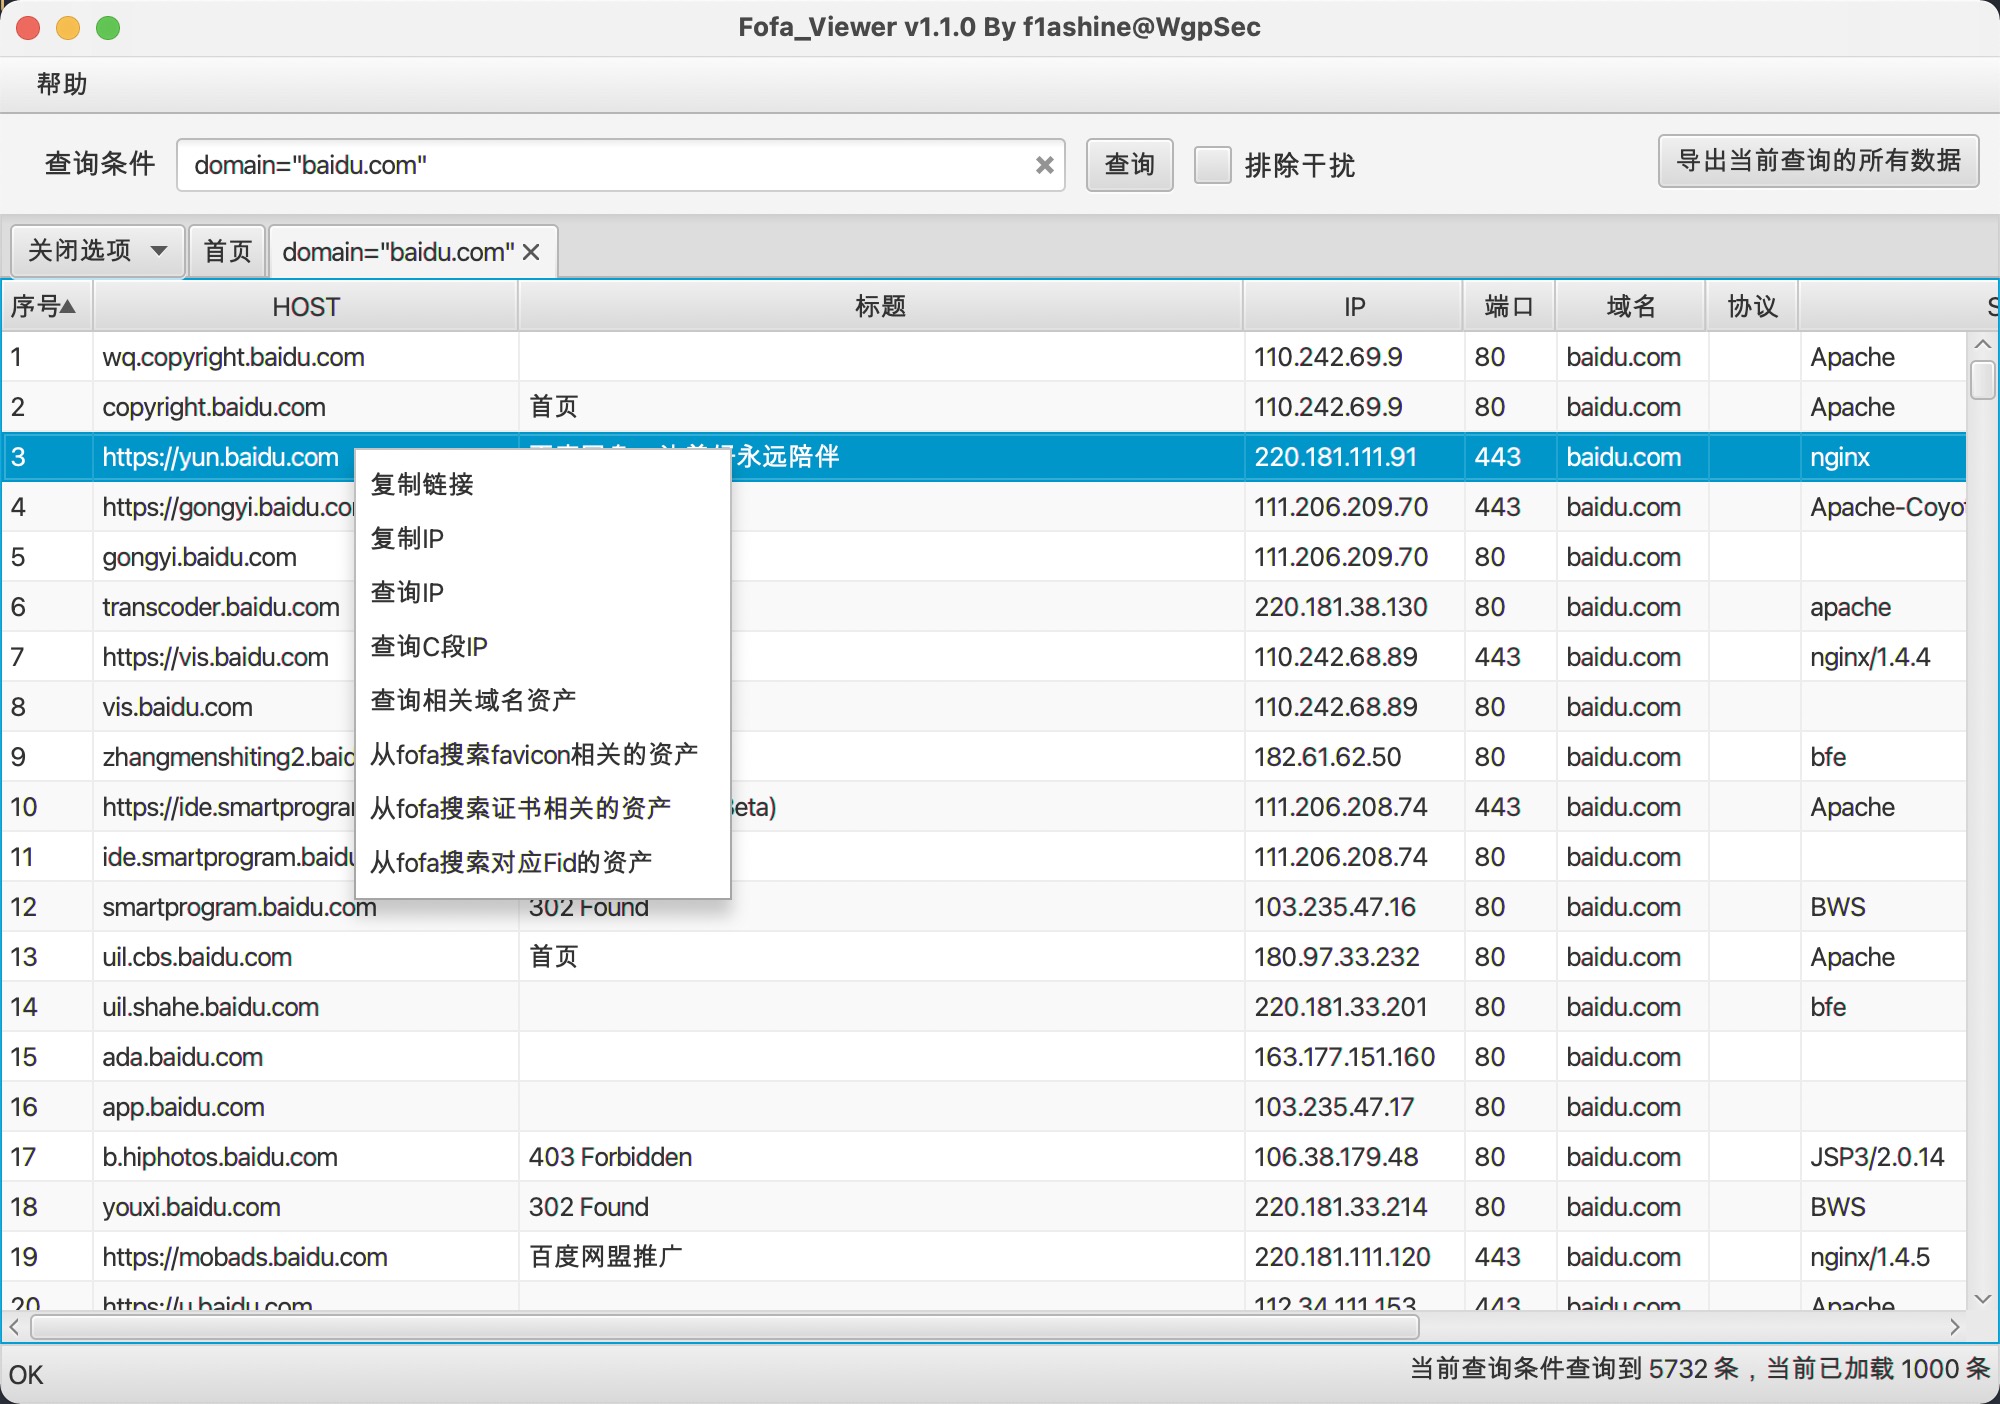Pick 从fofa搜索favicon相关的资产 menu entry
2000x1404 pixels.
coord(534,755)
